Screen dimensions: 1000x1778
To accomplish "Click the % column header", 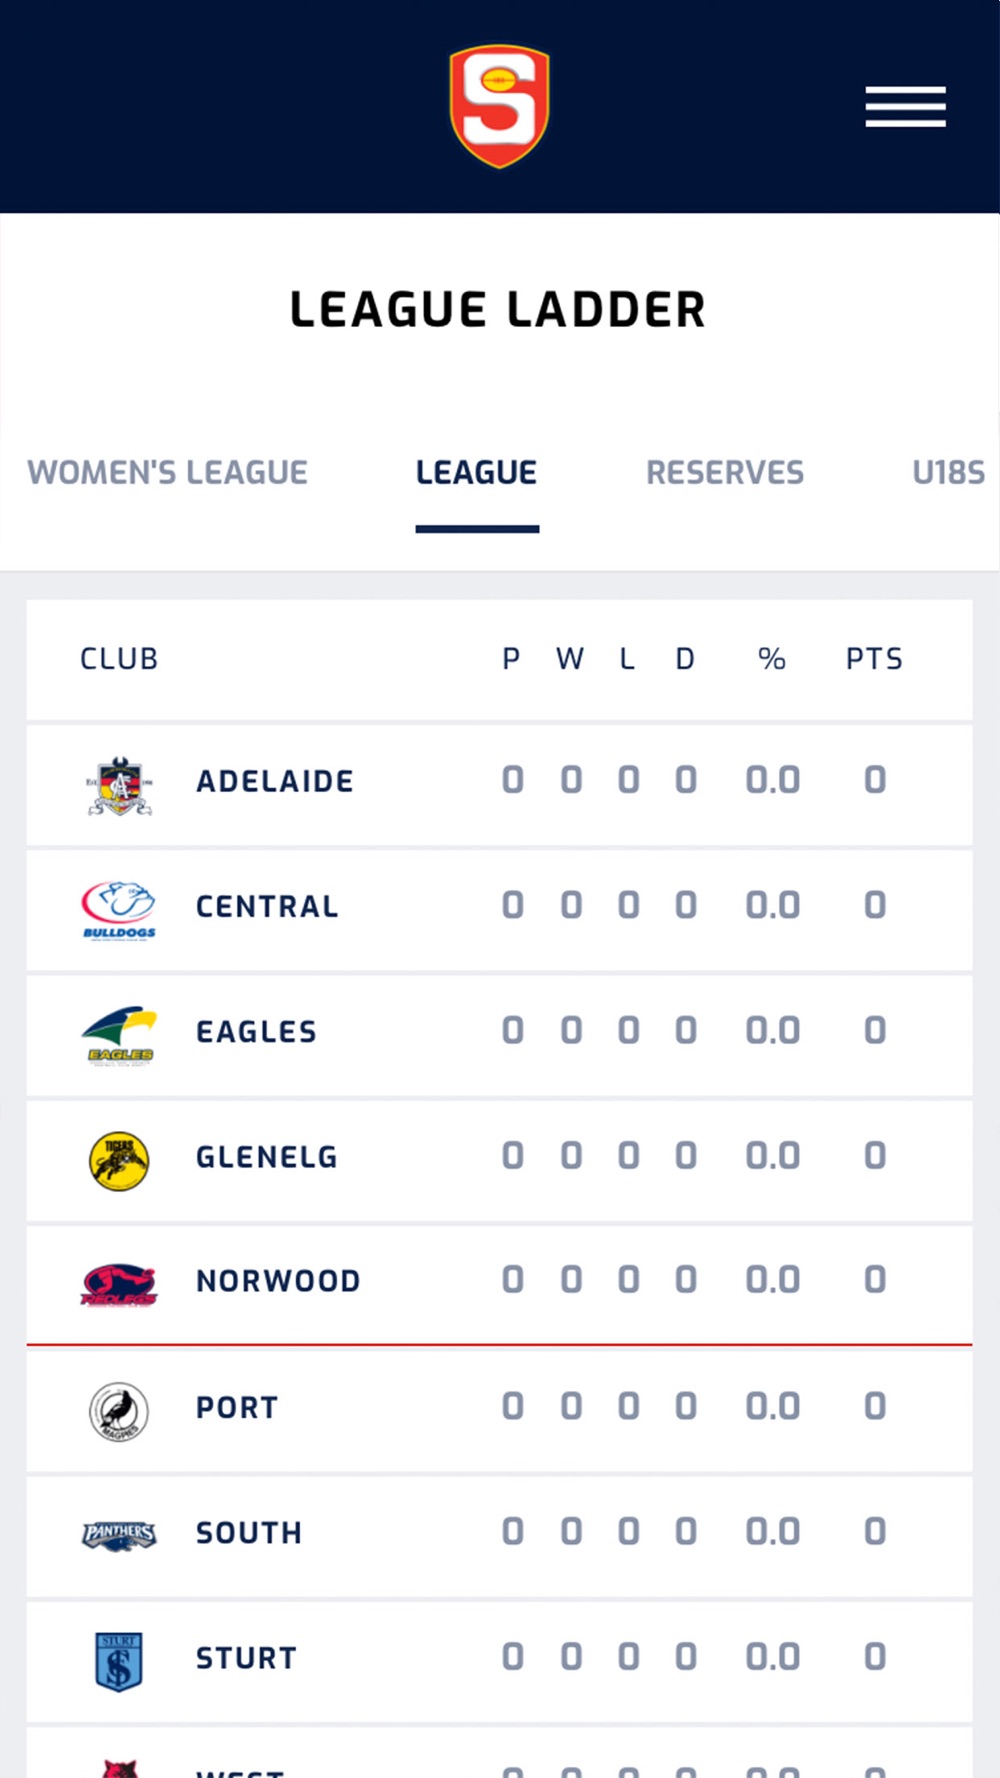I will click(x=771, y=659).
